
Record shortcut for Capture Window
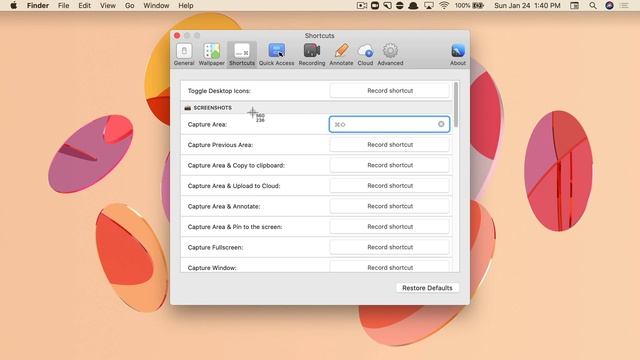pos(389,267)
